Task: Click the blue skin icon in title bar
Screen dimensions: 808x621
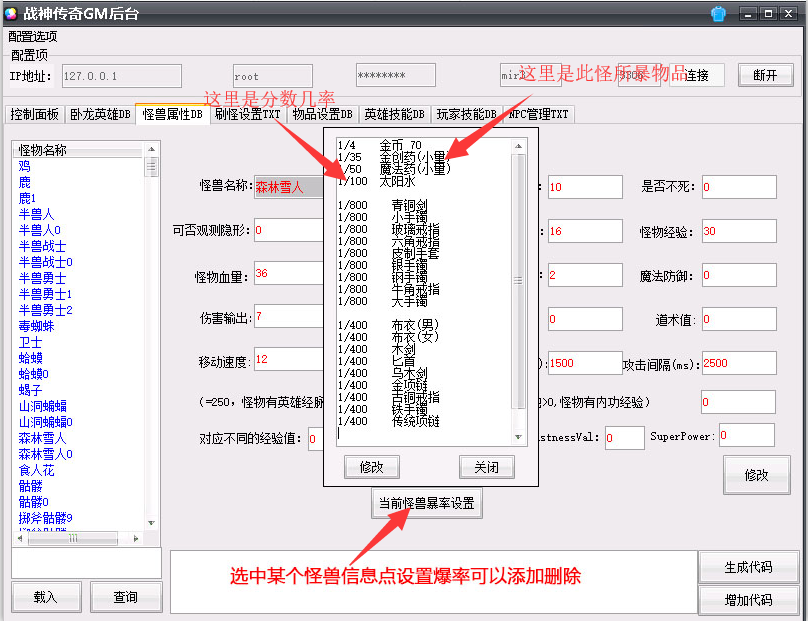Action: point(718,13)
